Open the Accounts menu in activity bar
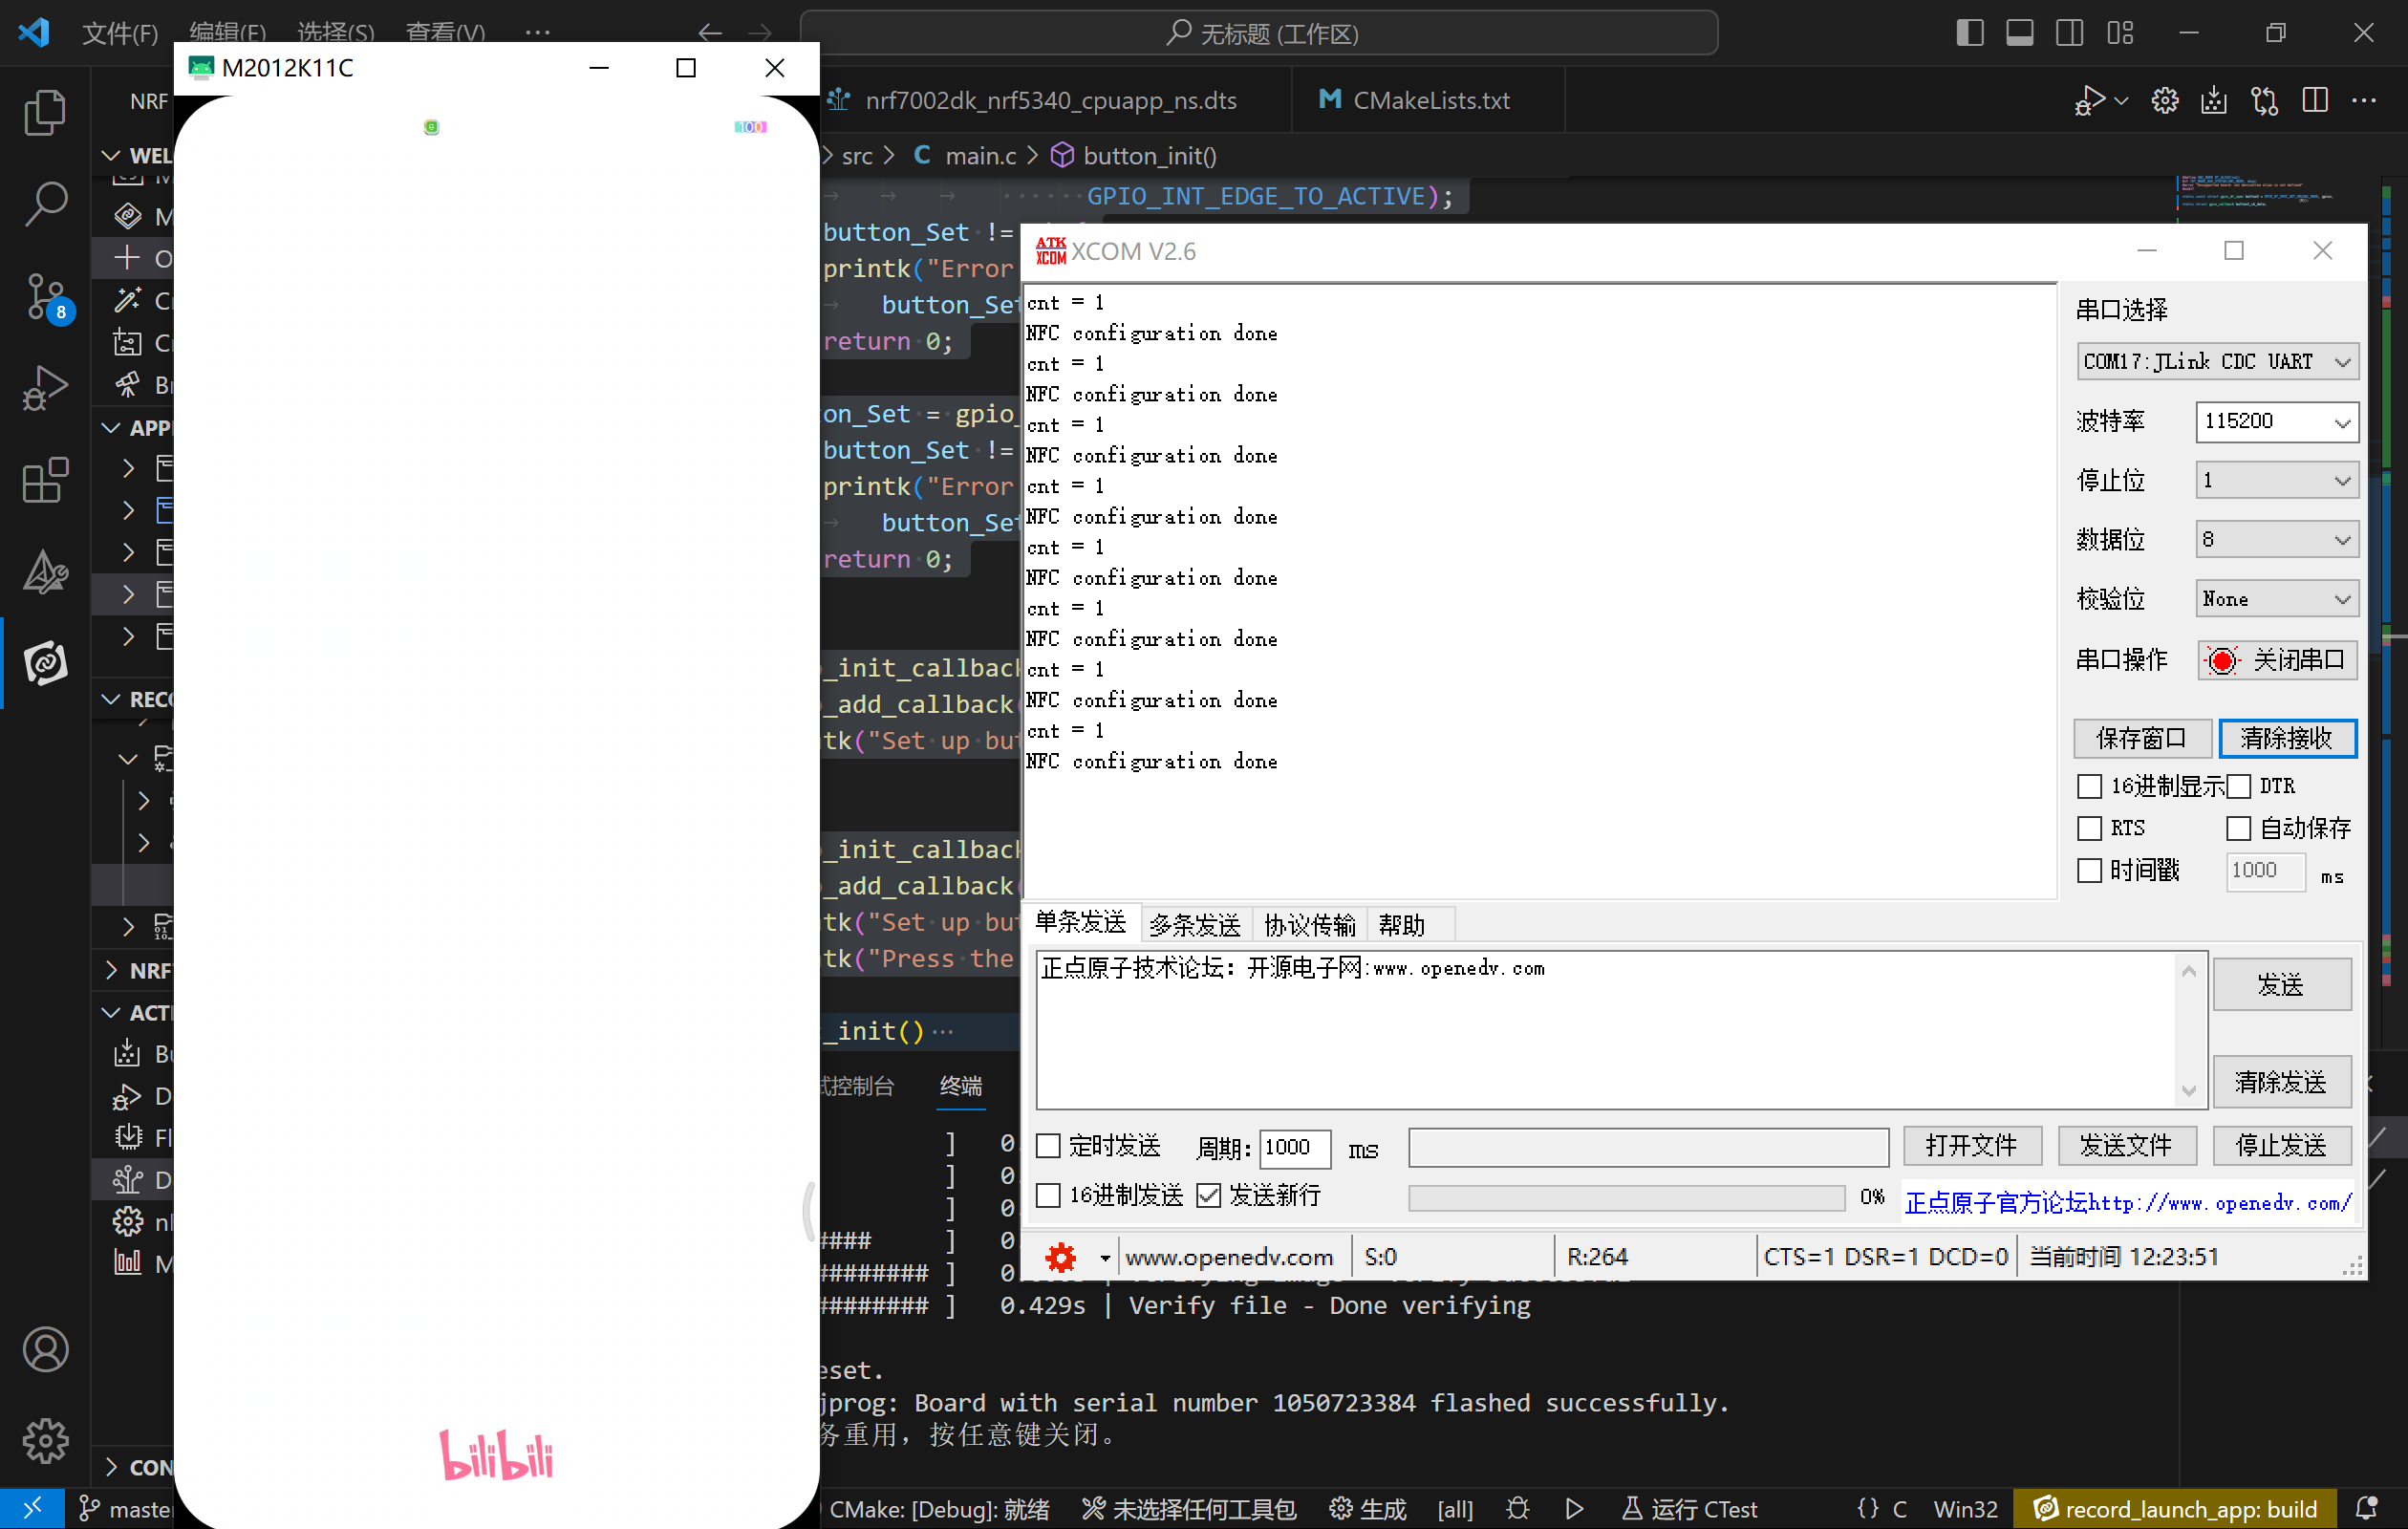The height and width of the screenshot is (1529, 2408). click(x=45, y=1349)
